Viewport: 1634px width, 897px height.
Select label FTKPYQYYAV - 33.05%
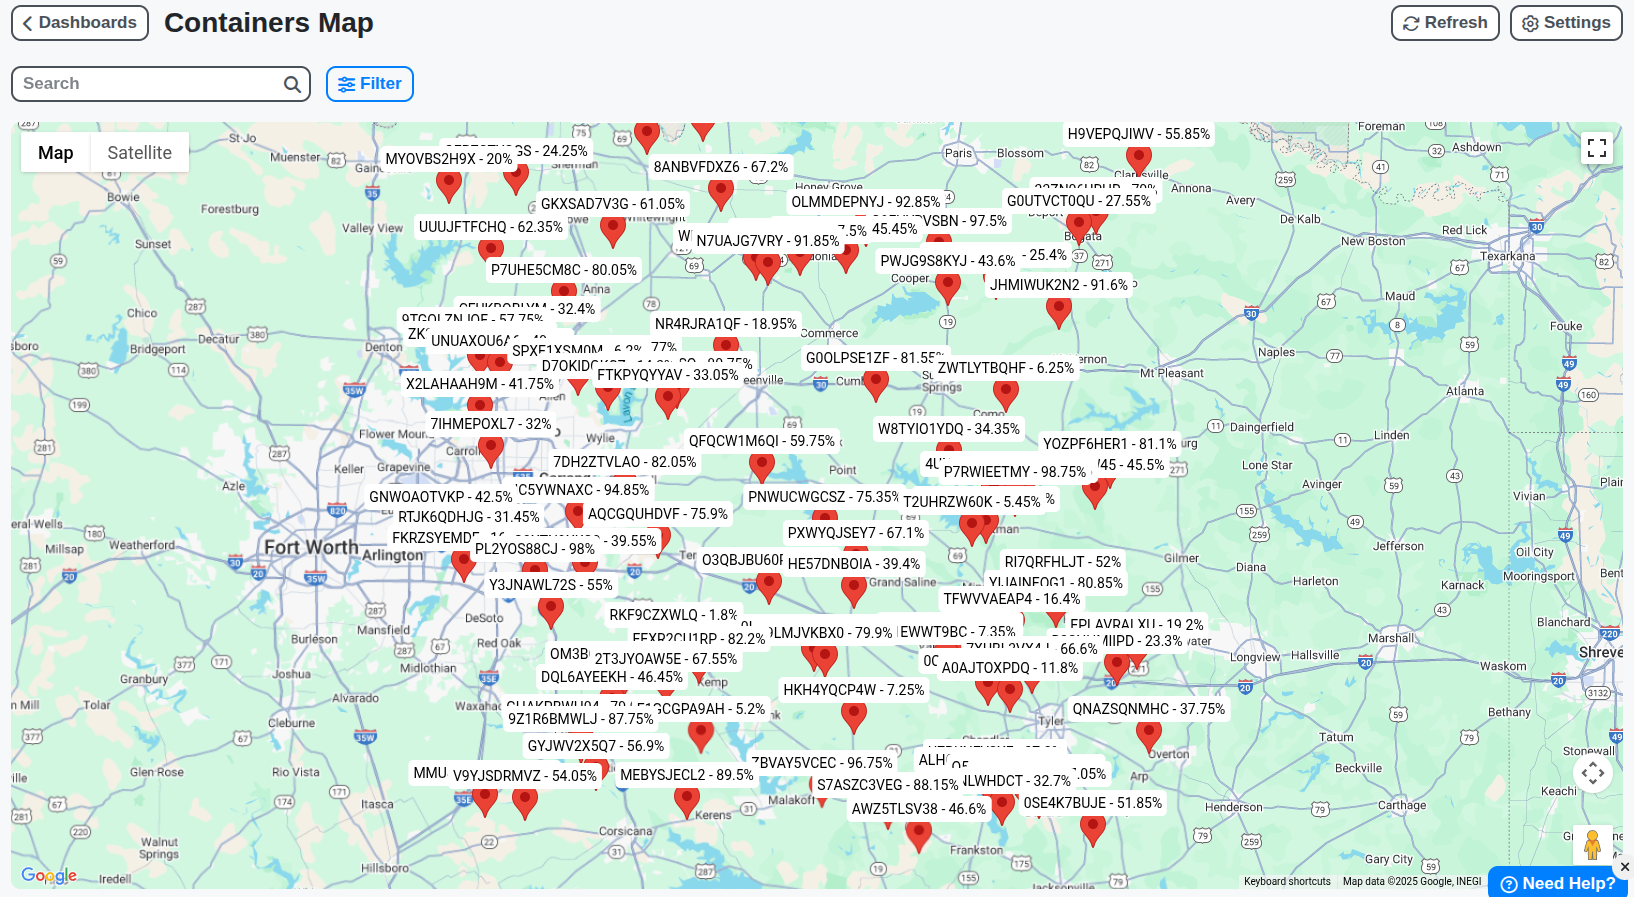click(x=668, y=375)
